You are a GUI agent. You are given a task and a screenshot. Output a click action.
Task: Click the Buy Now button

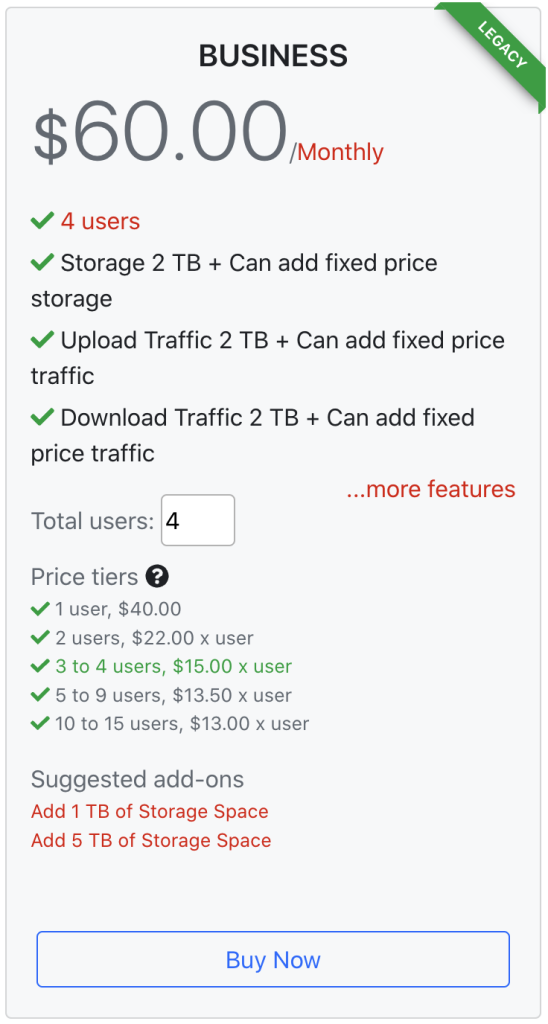click(x=273, y=959)
